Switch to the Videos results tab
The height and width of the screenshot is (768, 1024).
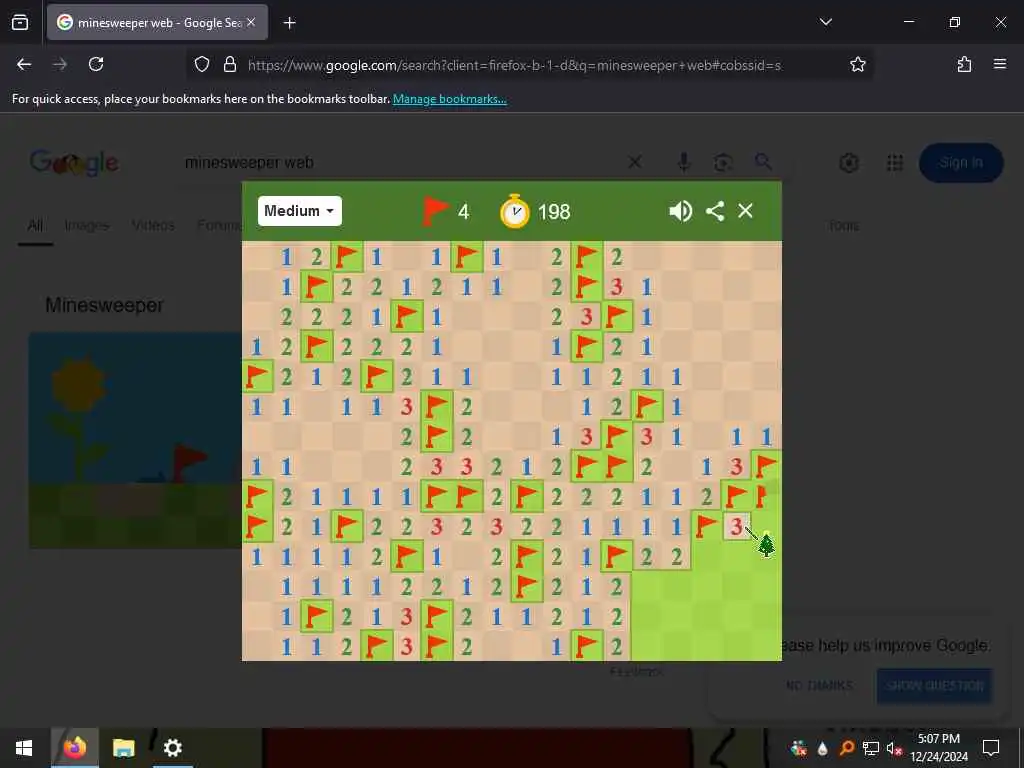pos(153,225)
